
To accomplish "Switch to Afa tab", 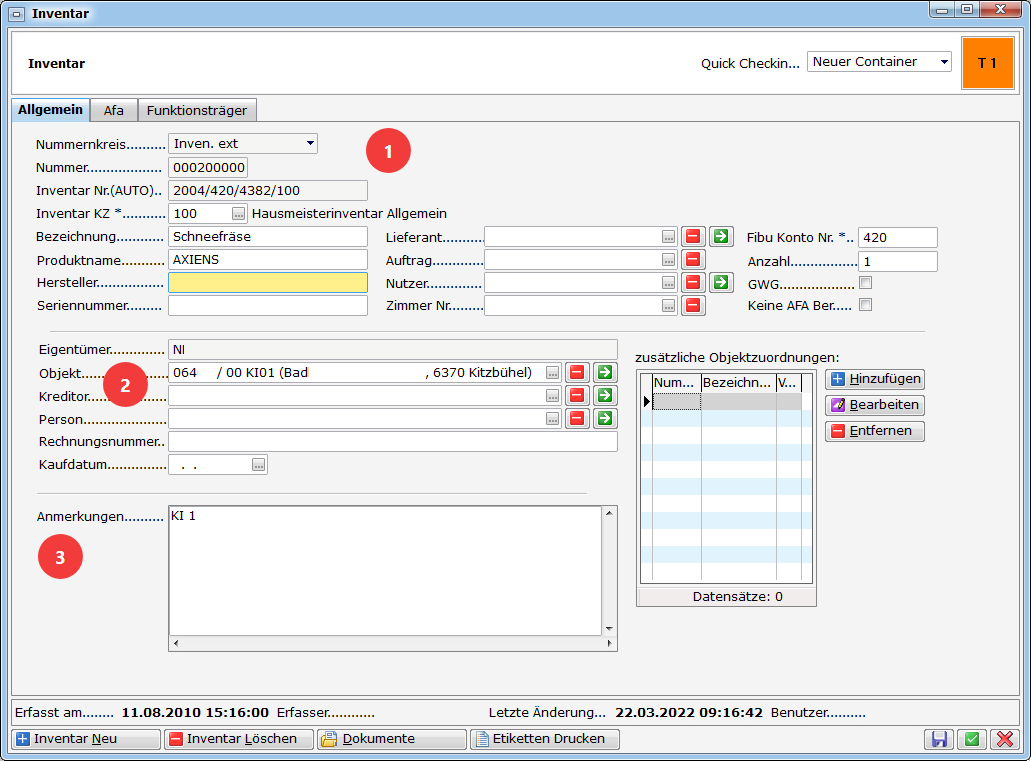I will [114, 110].
